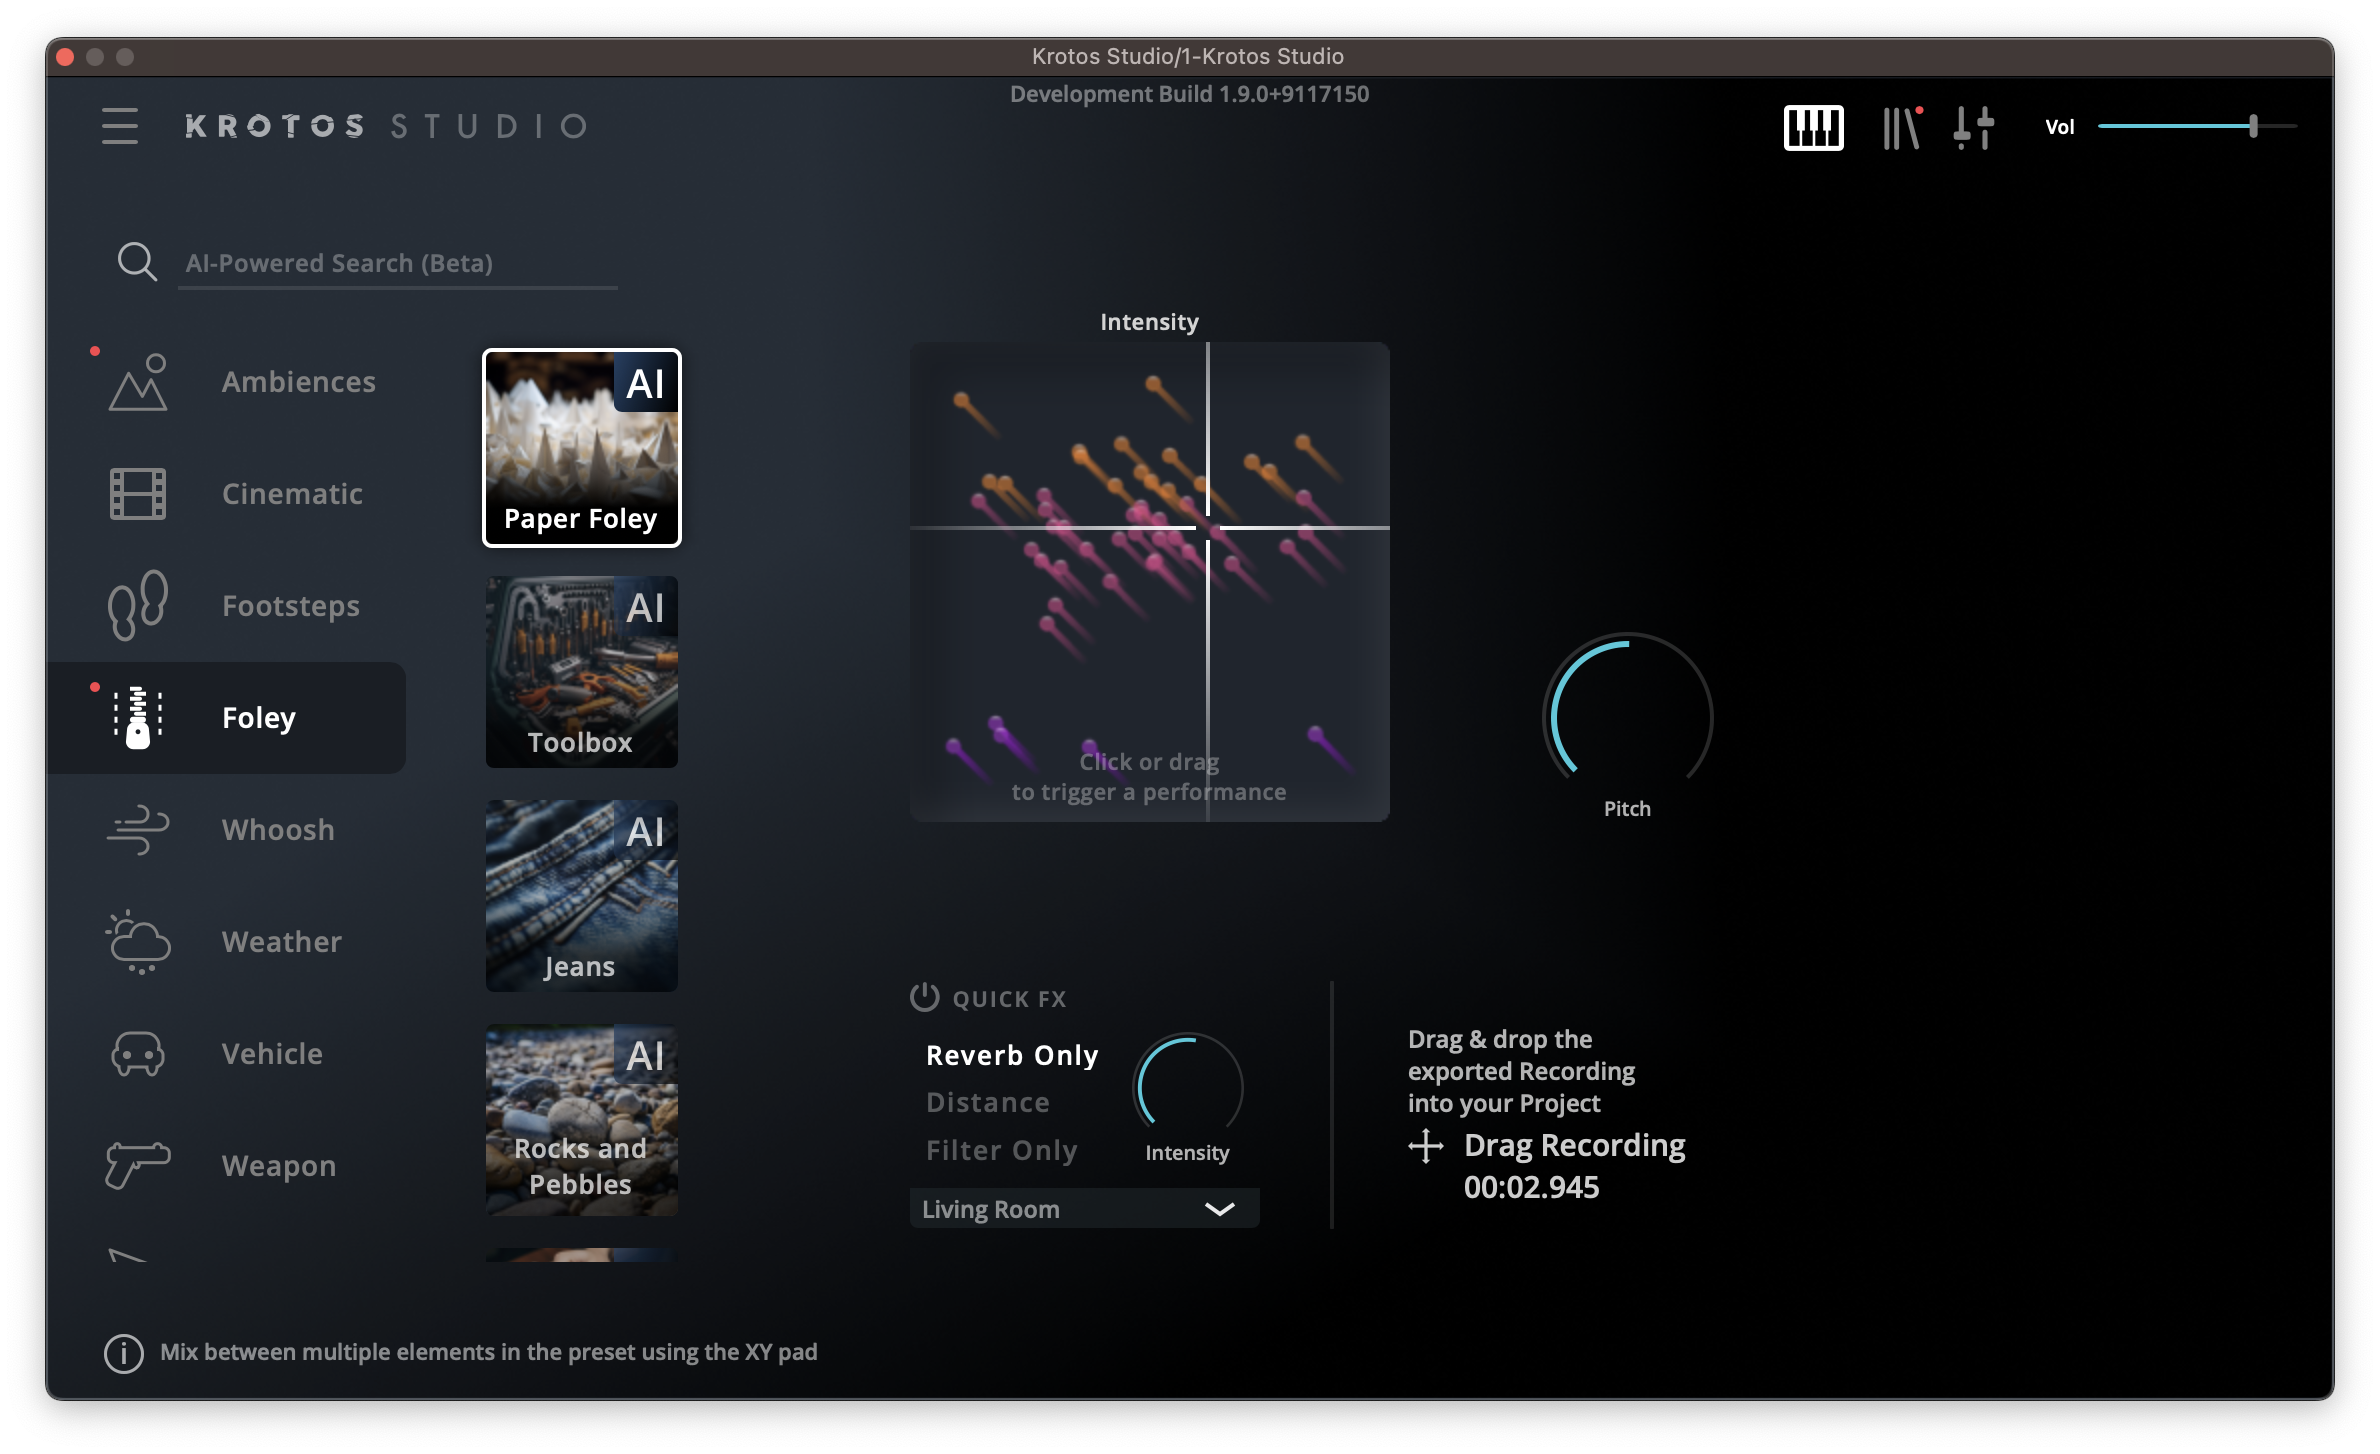This screenshot has width=2380, height=1454.
Task: Select Reverb Only mode
Action: 1011,1054
